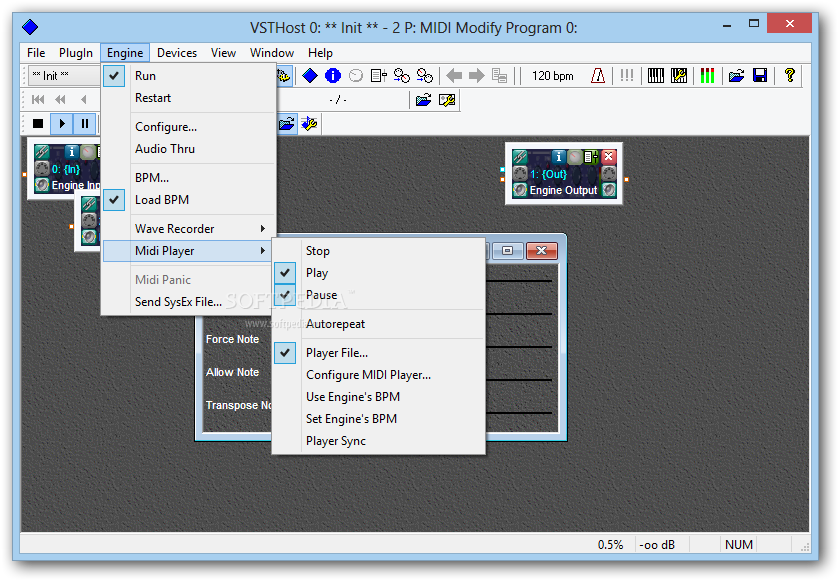Open the Devices menu
Viewport: 839px width, 581px height.
[177, 53]
